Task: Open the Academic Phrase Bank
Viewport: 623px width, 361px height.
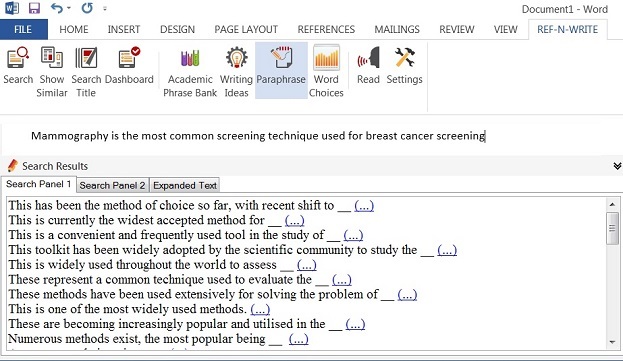Action: (190, 71)
